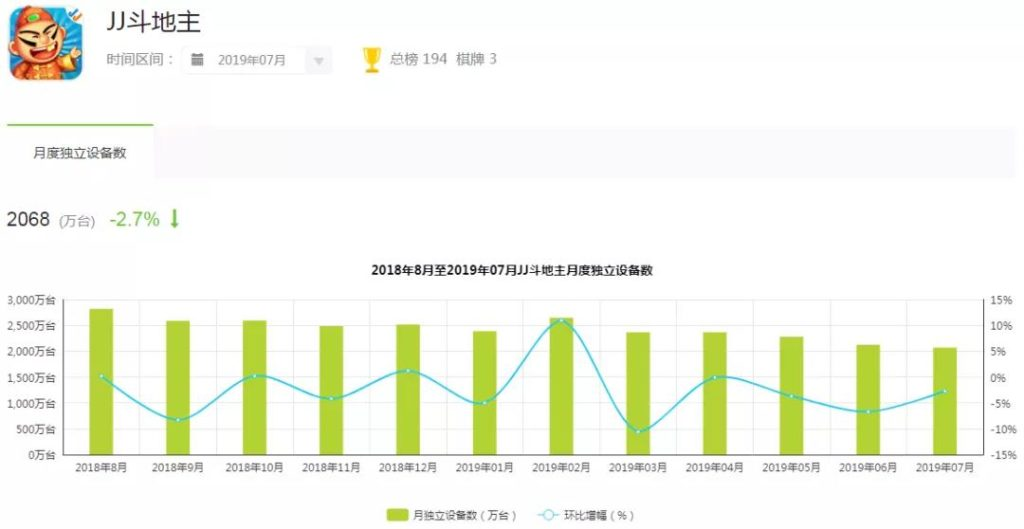Click the line point at 2019年06月
Viewport: 1024px width, 529px height.
[x=868, y=411]
